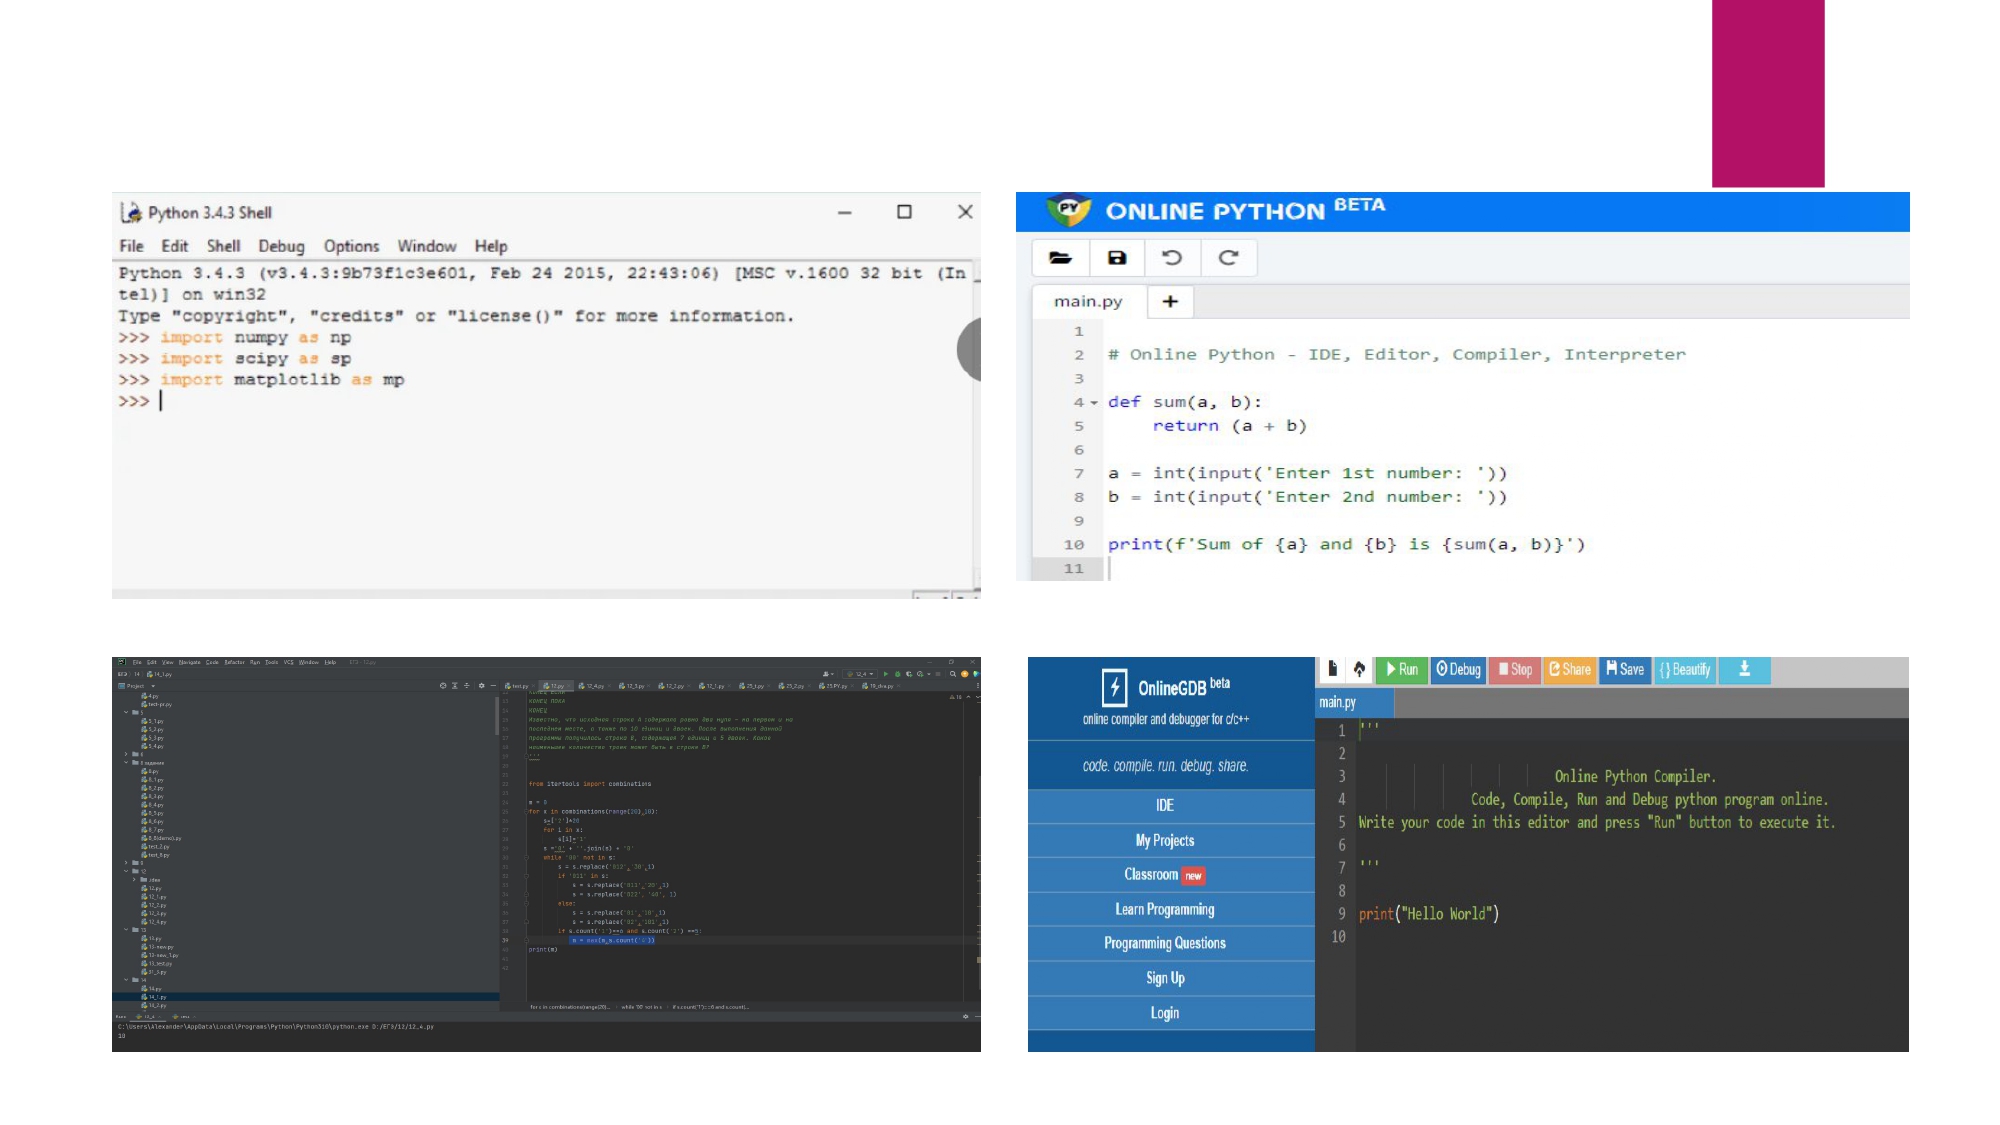This screenshot has width=2000, height=1125.
Task: Run the program in OnlineGDB
Action: [1402, 669]
